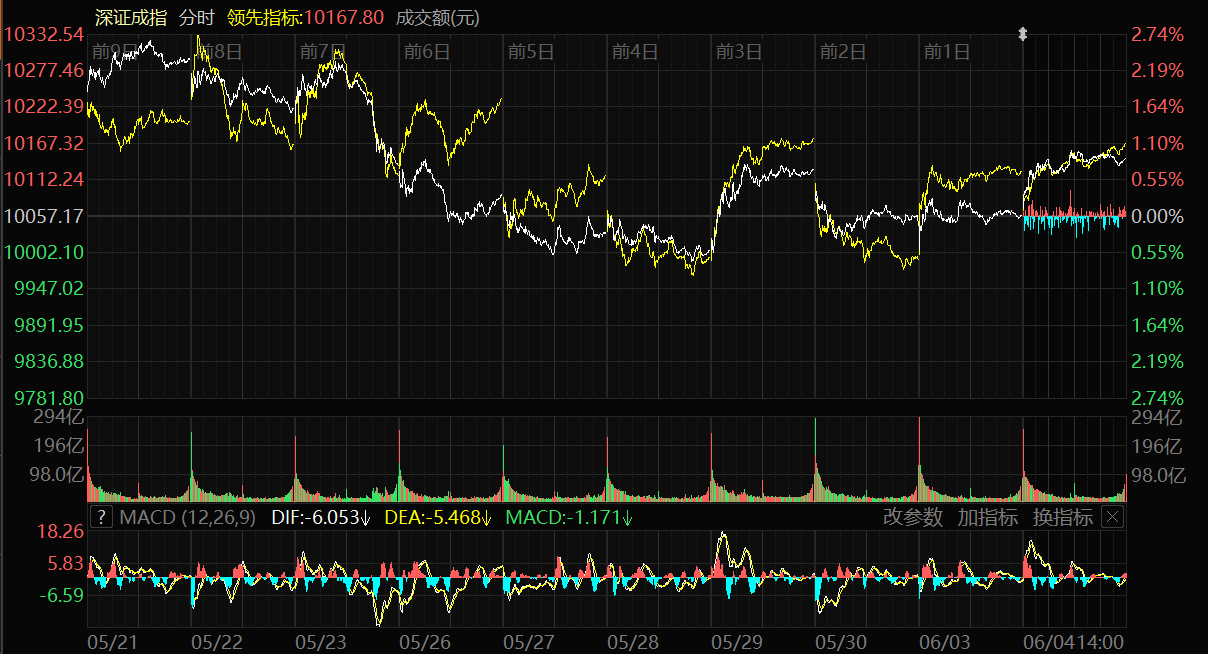The image size is (1208, 654).
Task: Select the 前2日 day column label
Action: point(843,51)
